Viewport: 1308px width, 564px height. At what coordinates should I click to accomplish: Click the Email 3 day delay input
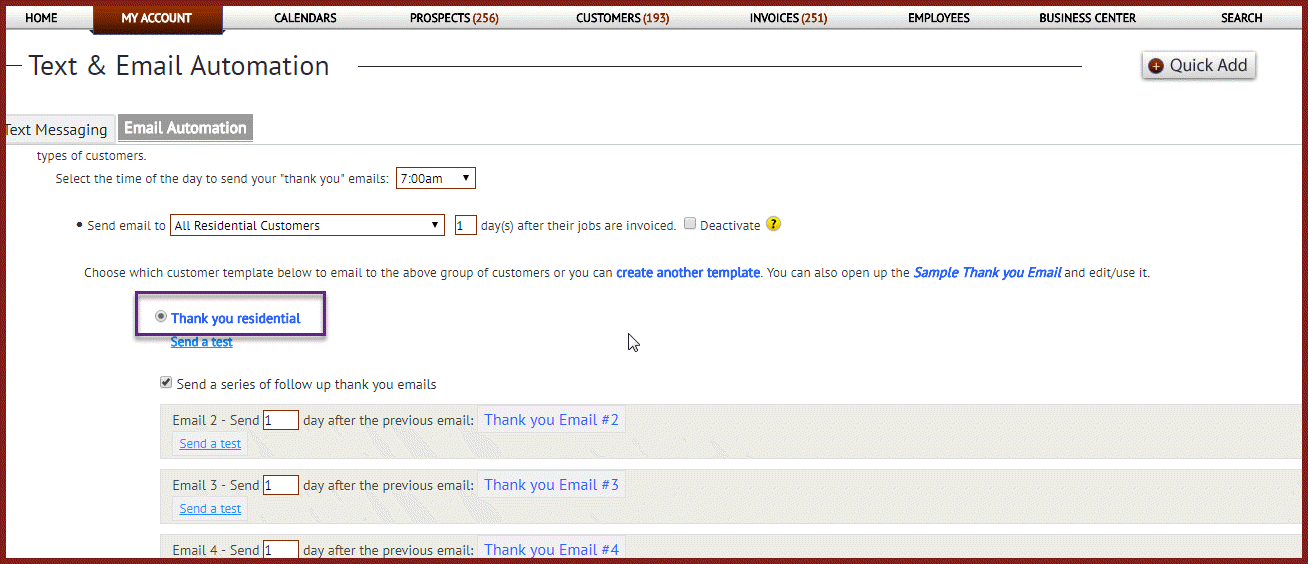coord(281,485)
